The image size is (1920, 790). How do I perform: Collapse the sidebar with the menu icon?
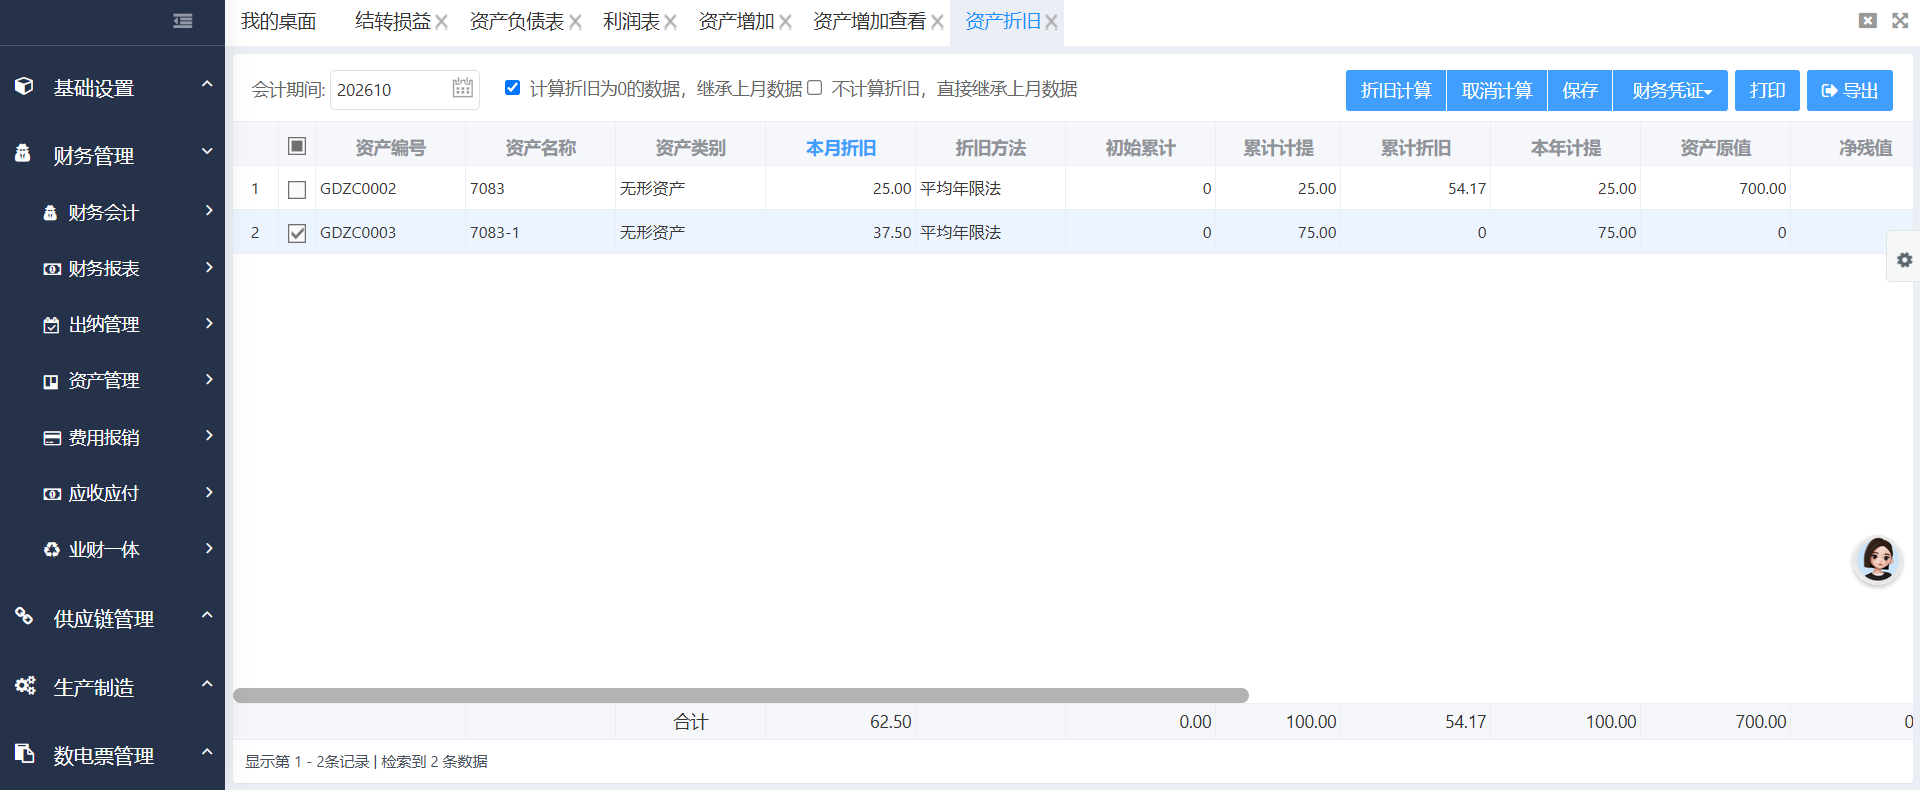(183, 21)
